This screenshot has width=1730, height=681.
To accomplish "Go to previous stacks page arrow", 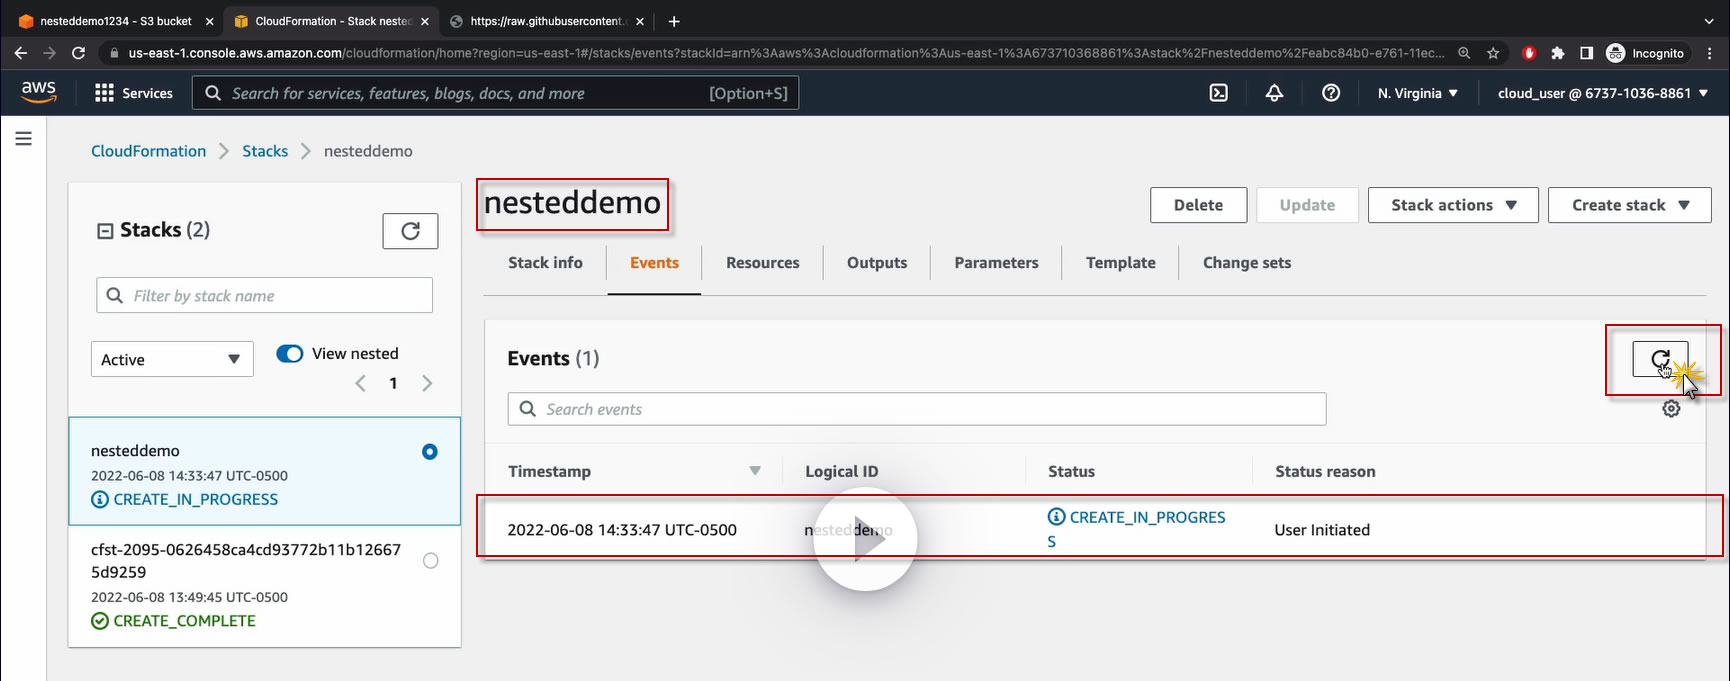I will click(361, 383).
